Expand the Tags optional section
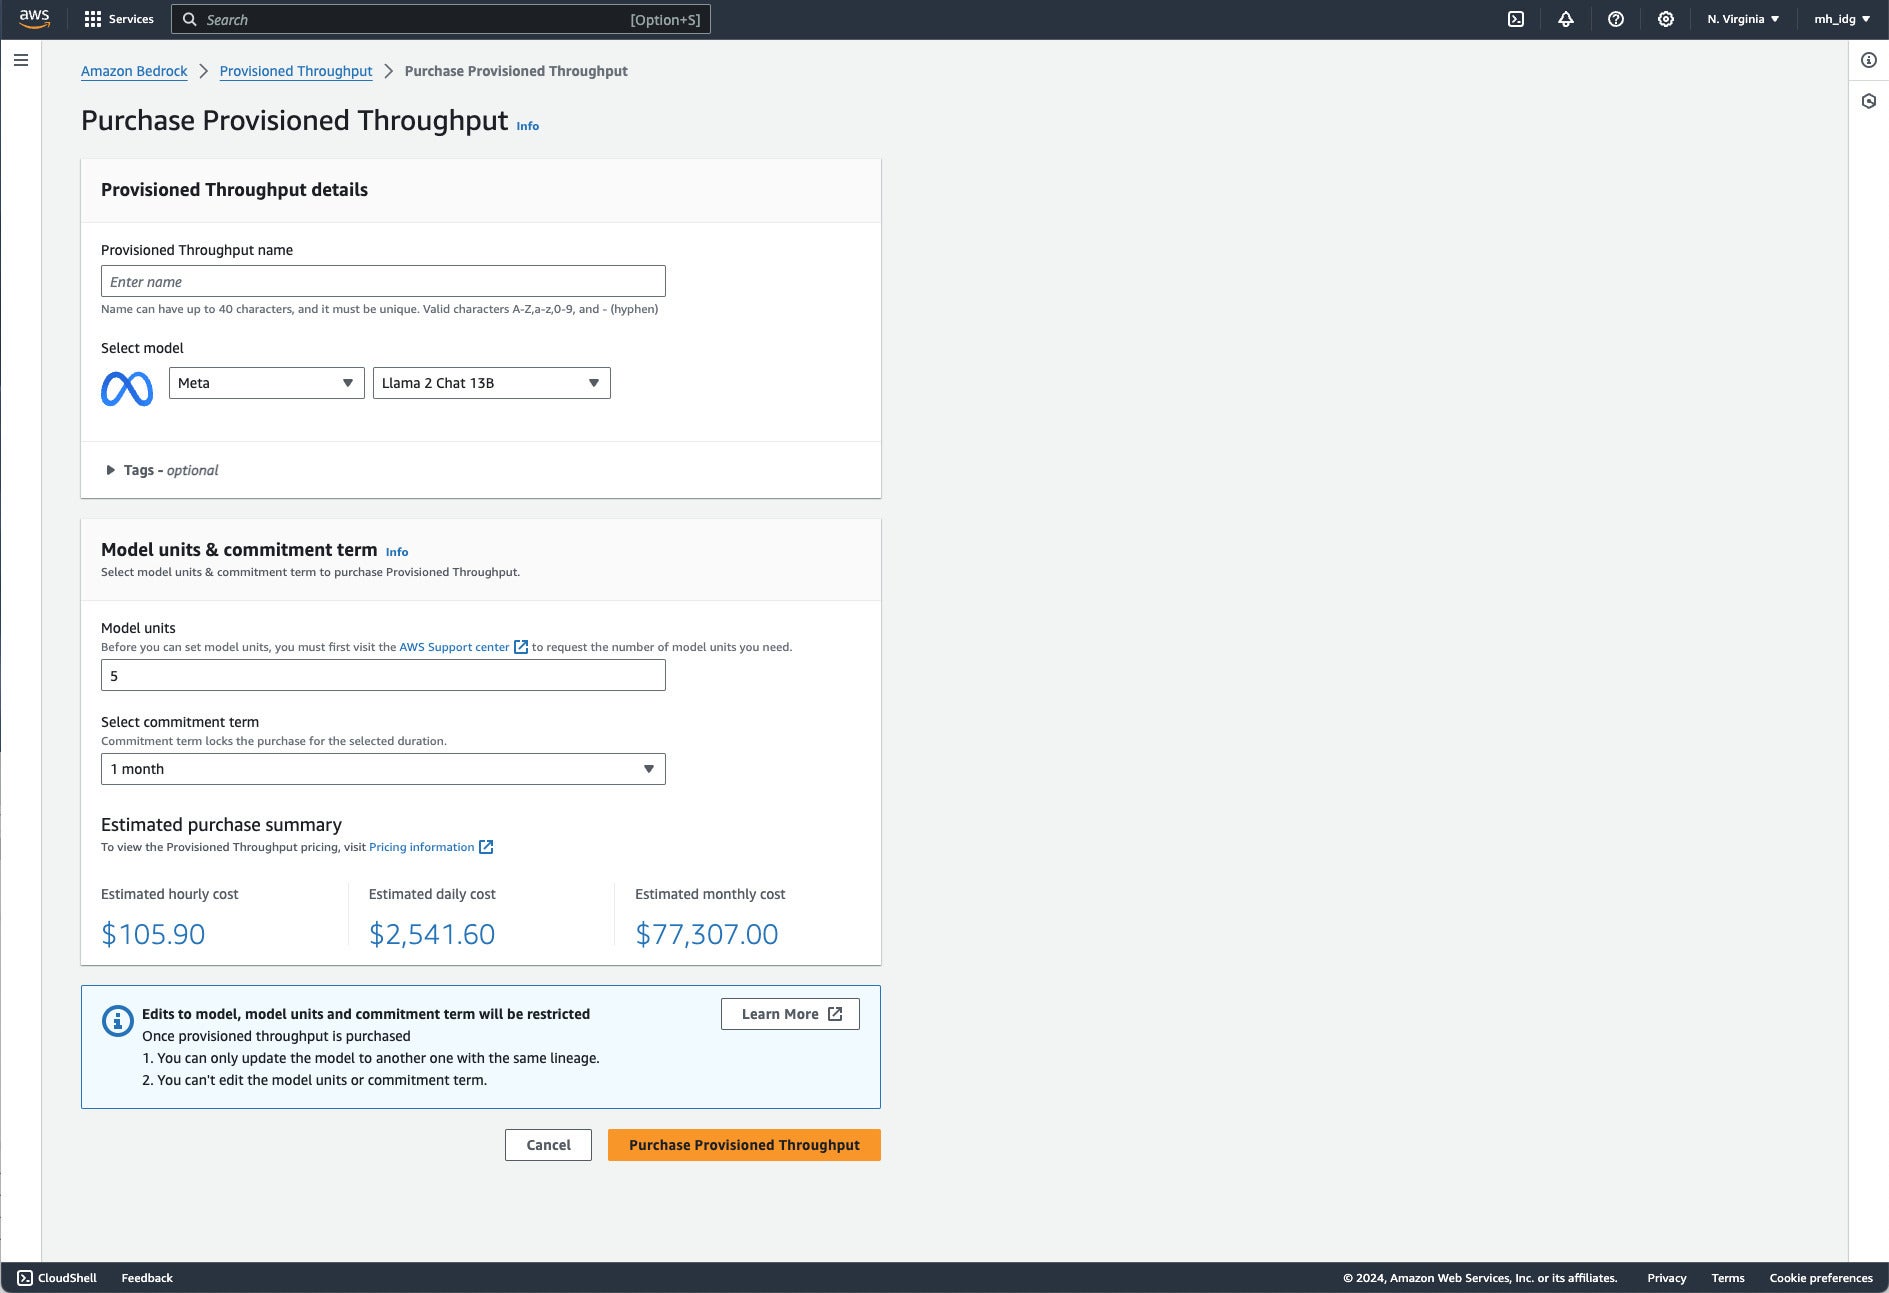The image size is (1889, 1293). point(161,470)
